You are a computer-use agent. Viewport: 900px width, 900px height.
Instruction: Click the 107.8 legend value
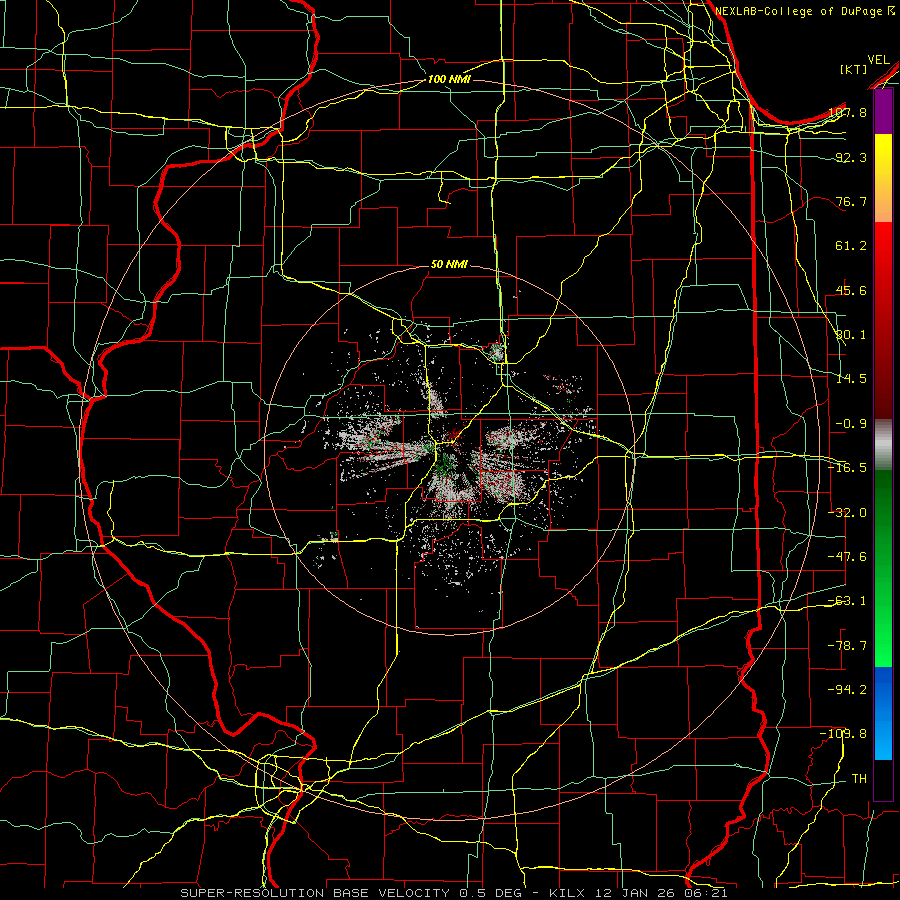848,112
